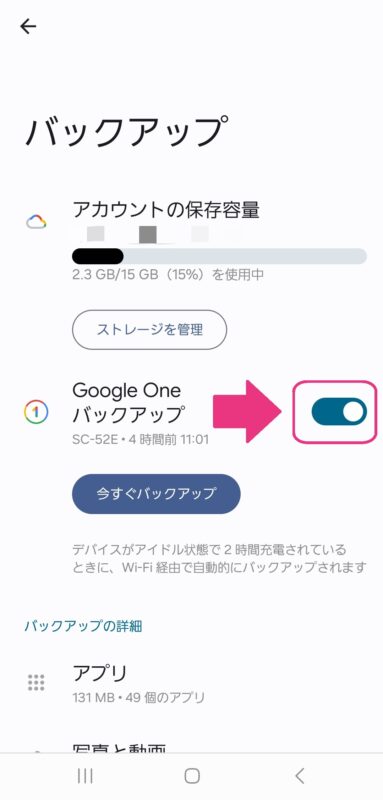The height and width of the screenshot is (800, 383).
Task: Tap the Google One バックアップ label
Action: click(126, 403)
